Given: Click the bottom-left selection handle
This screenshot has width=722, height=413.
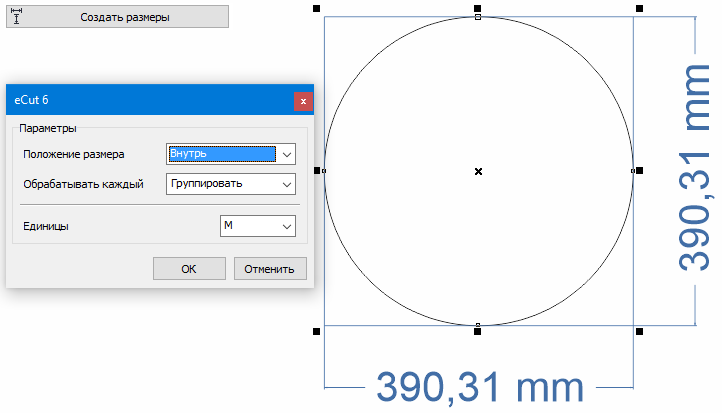Looking at the screenshot, I should pyautogui.click(x=317, y=331).
